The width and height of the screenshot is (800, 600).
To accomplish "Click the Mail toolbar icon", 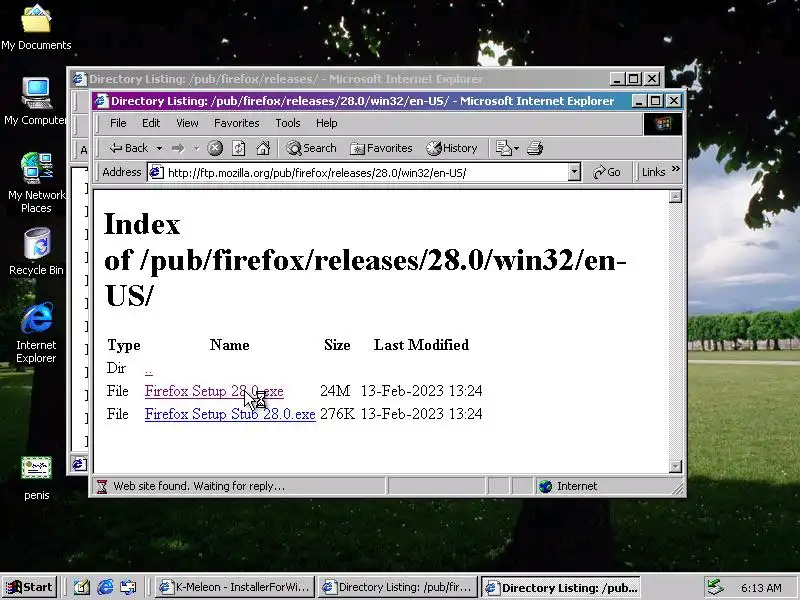I will click(507, 148).
